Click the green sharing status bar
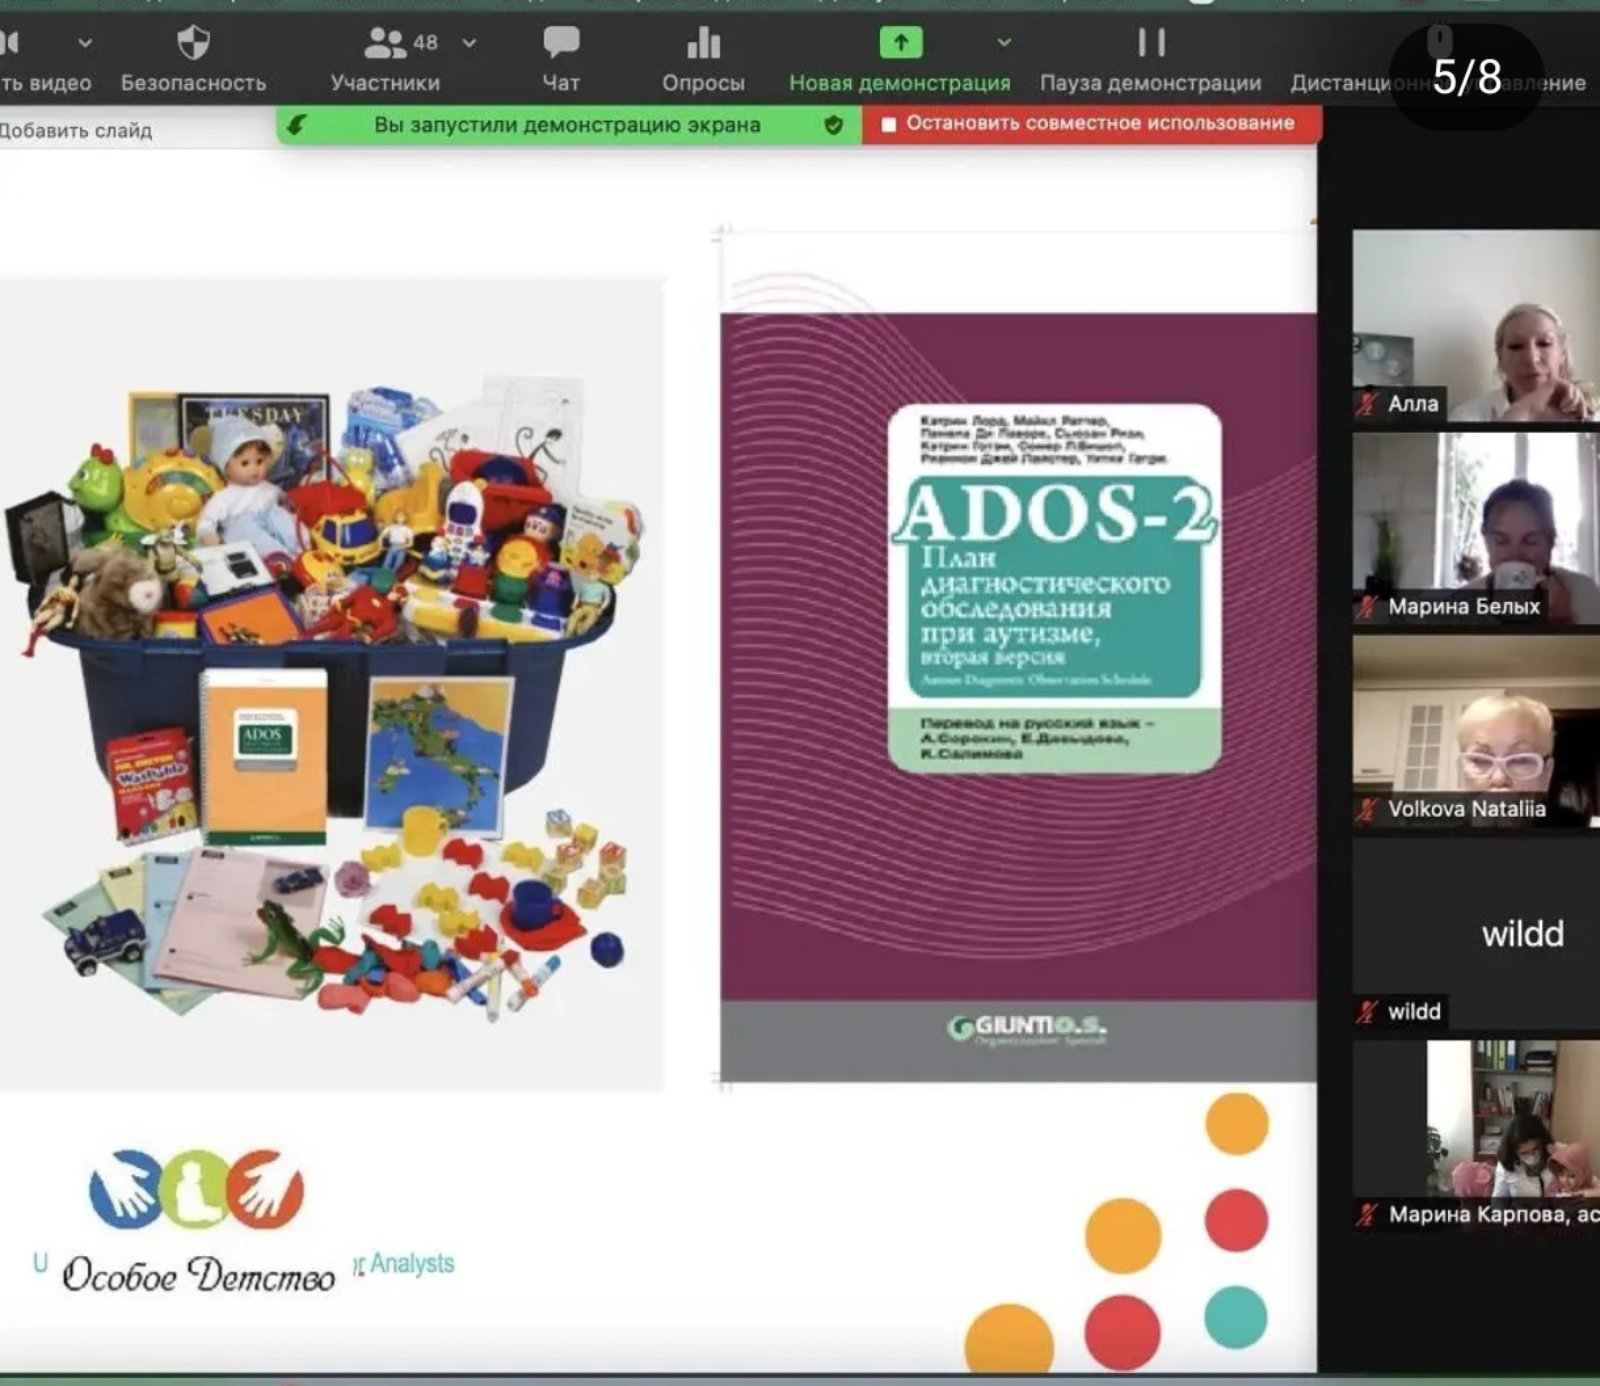The width and height of the screenshot is (1600, 1386). point(568,125)
